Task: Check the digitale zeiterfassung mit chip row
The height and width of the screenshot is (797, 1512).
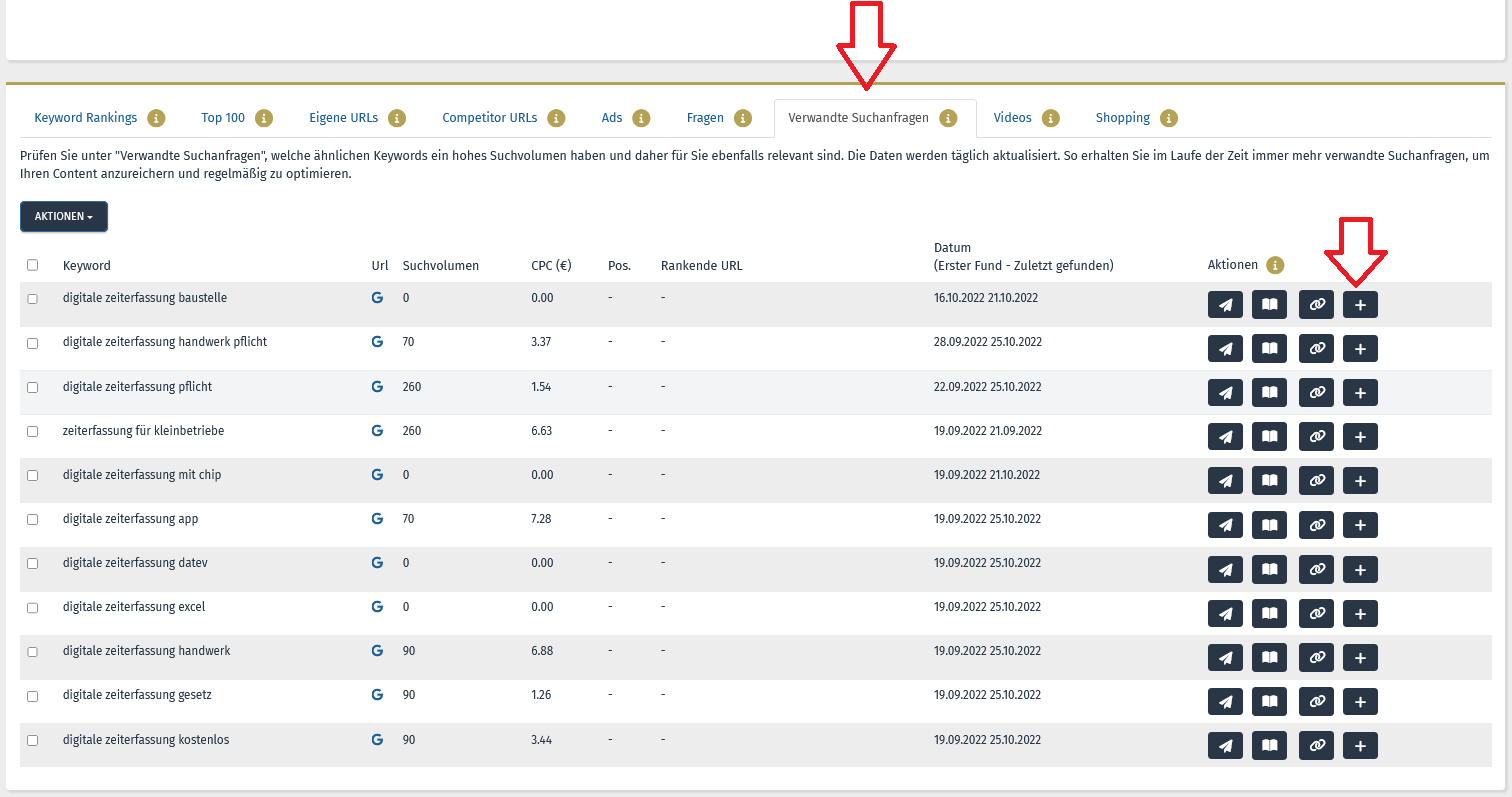Action: pos(33,475)
